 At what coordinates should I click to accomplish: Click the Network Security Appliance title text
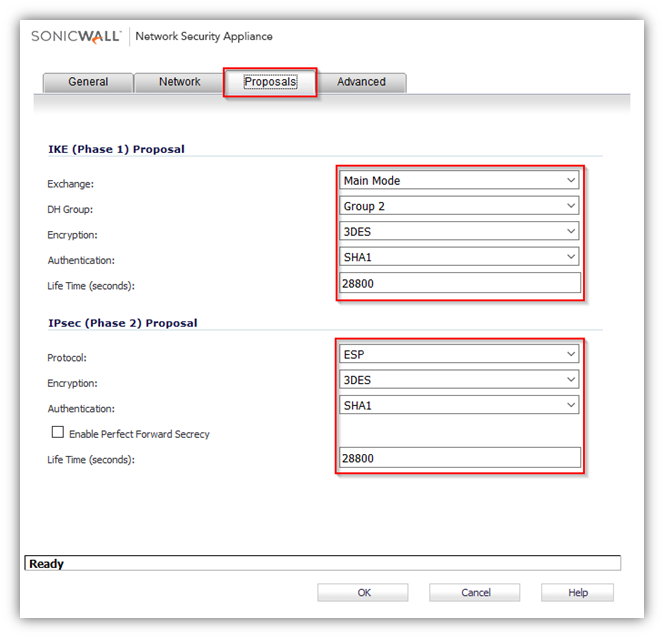coord(203,36)
